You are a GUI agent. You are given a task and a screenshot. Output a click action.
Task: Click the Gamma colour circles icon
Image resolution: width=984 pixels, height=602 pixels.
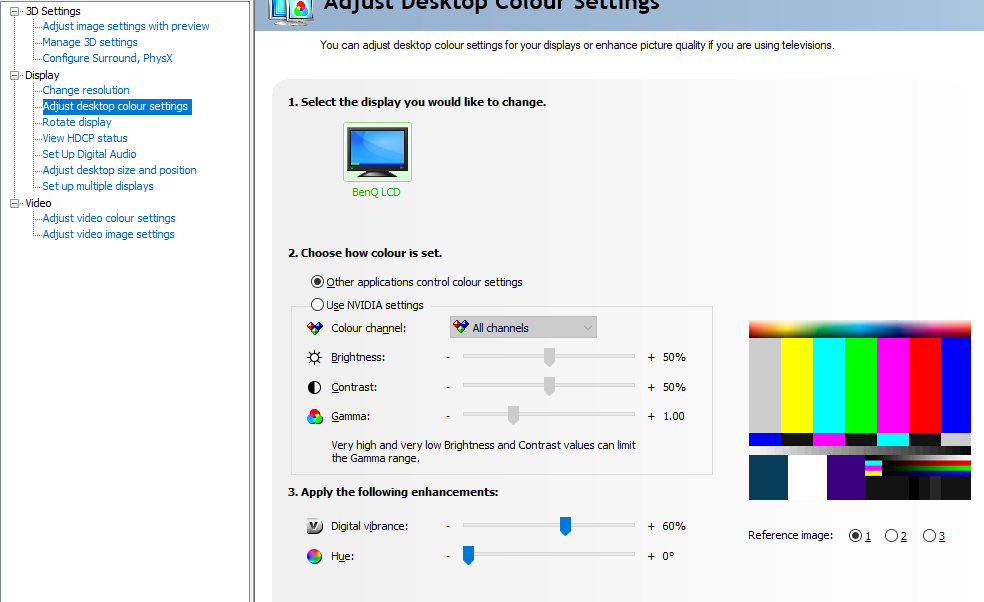(x=314, y=416)
